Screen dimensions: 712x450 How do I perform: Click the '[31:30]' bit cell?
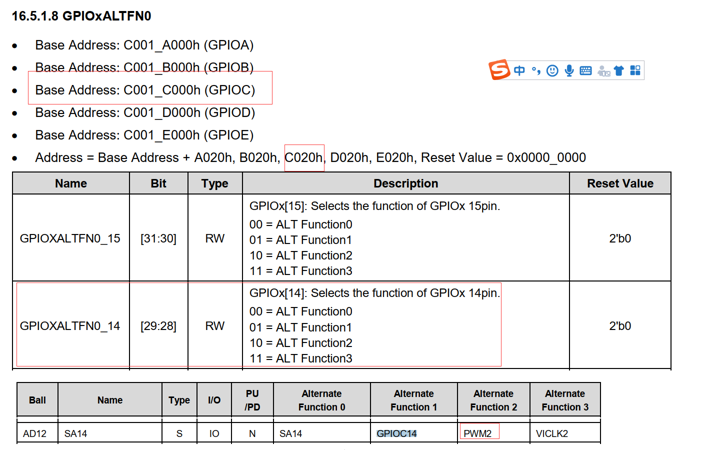(158, 238)
